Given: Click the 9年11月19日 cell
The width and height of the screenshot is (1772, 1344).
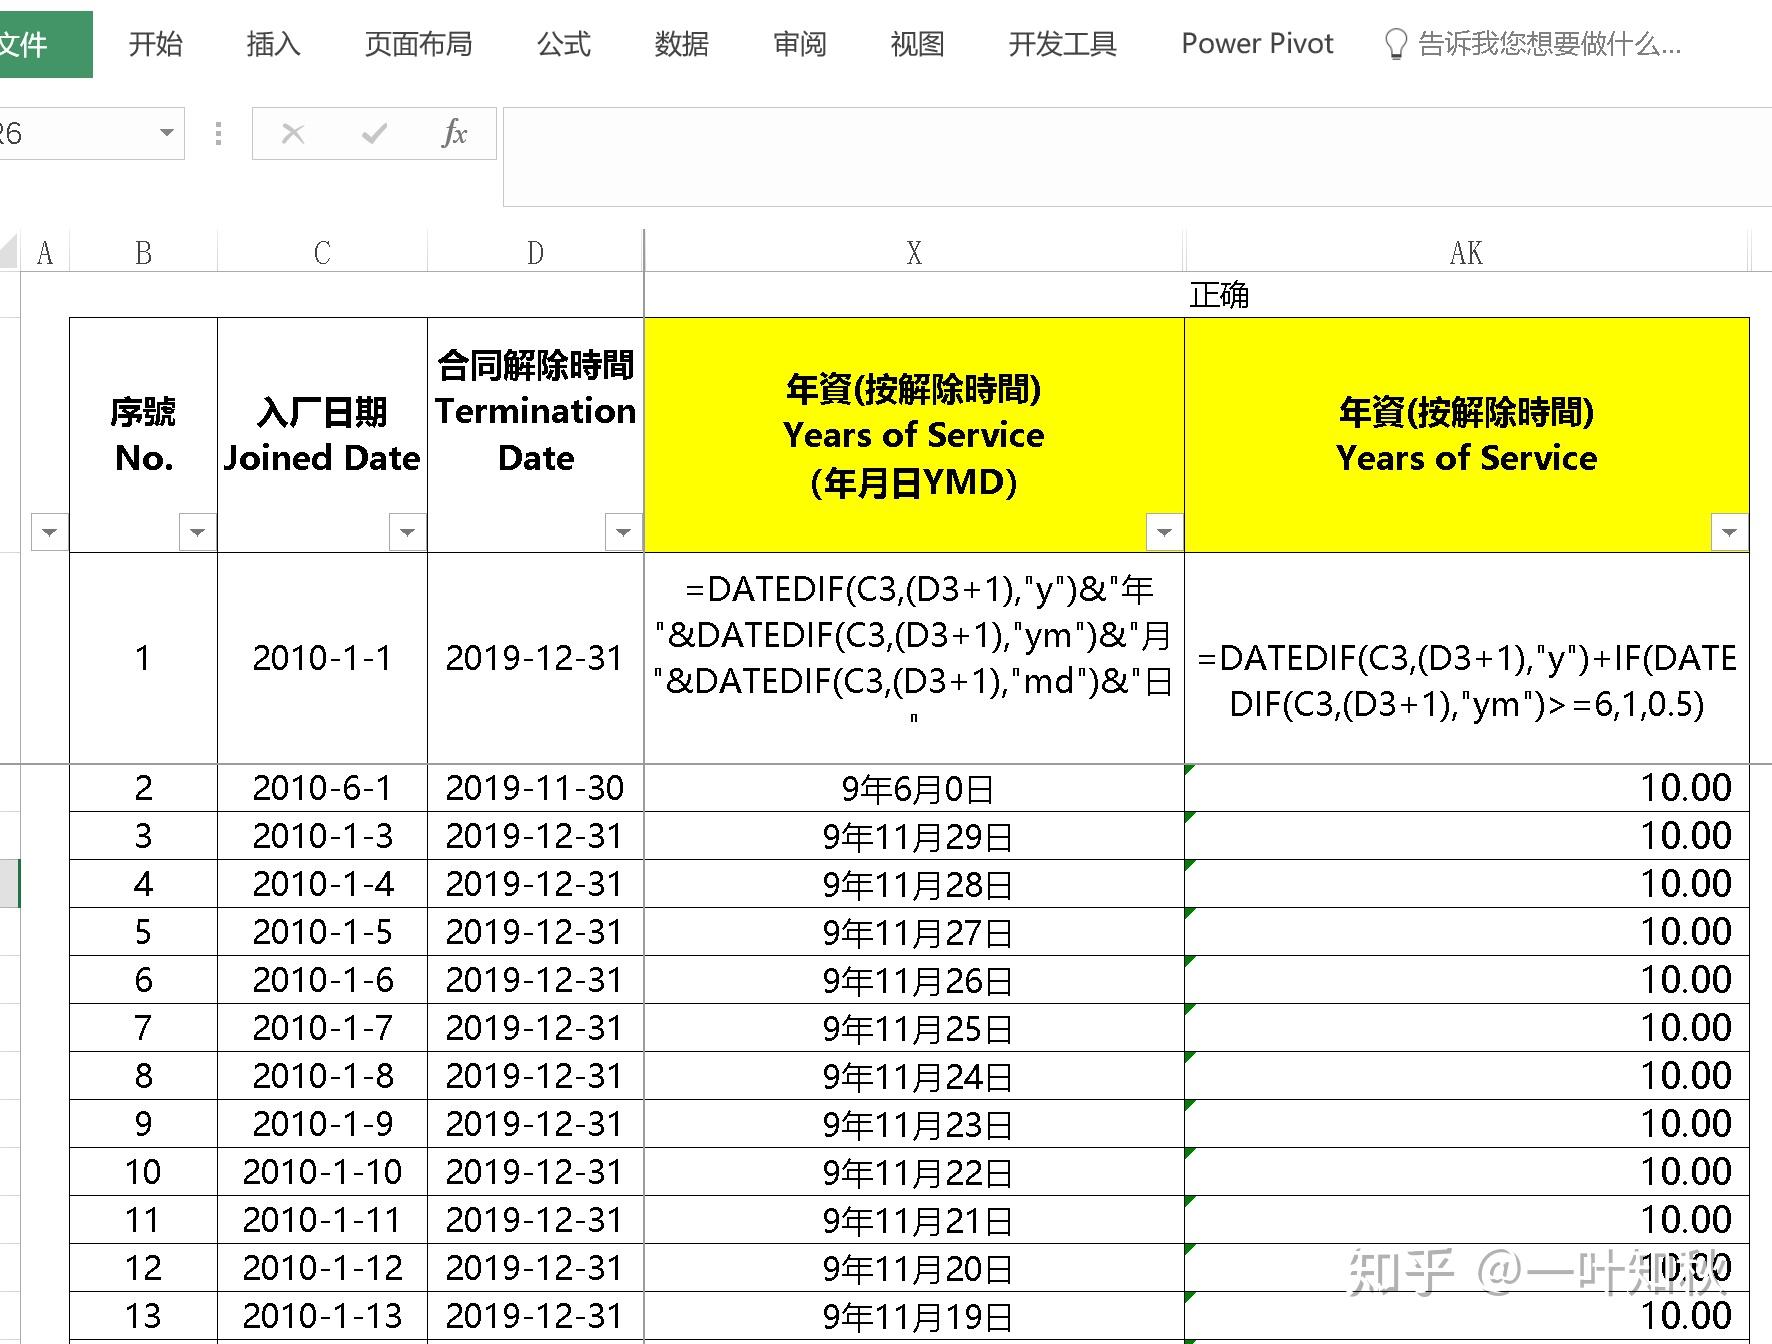Looking at the screenshot, I should point(914,1316).
